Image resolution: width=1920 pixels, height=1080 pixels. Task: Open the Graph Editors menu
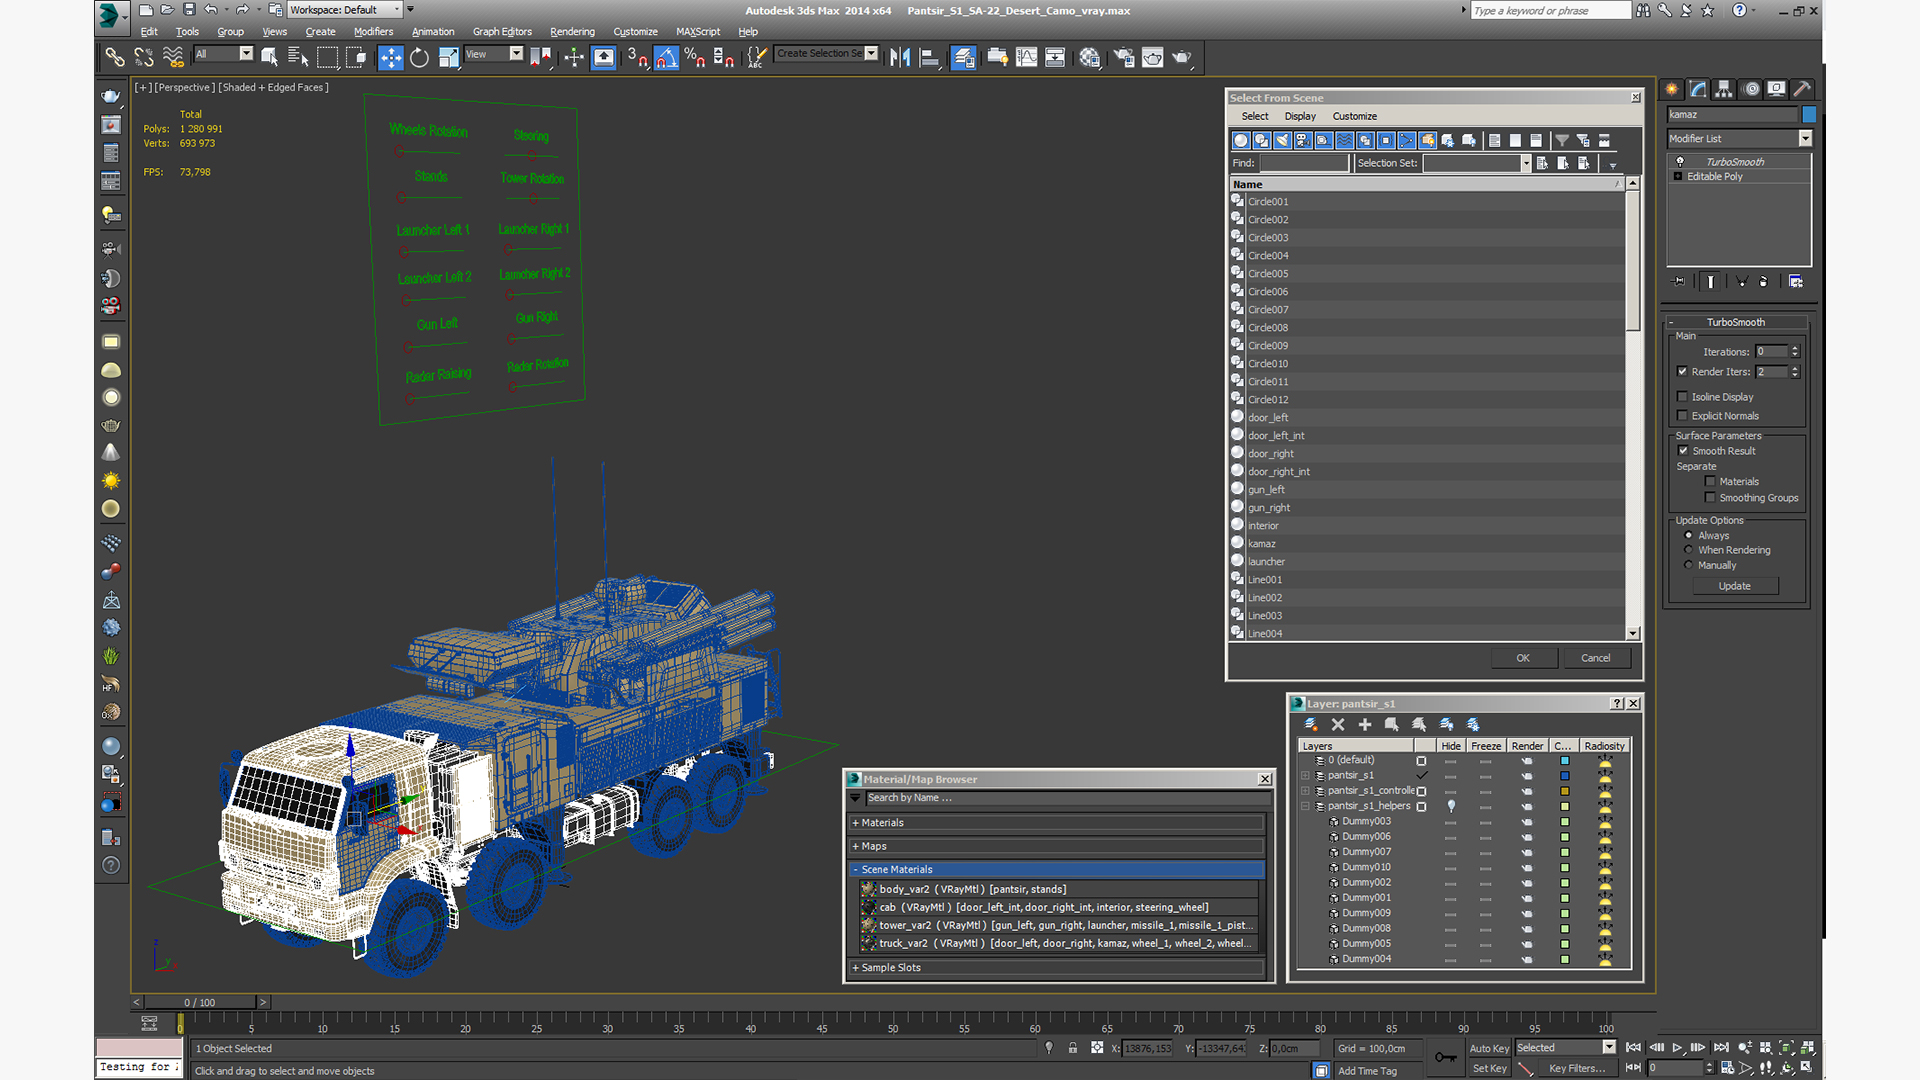(502, 32)
